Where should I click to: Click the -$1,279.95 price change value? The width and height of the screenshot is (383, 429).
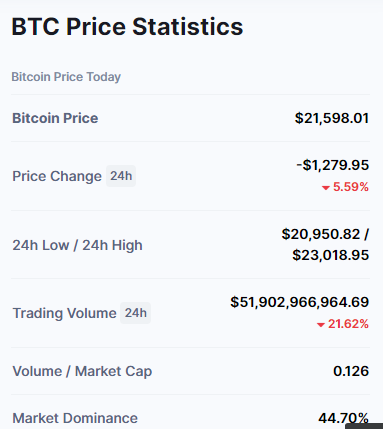333,165
